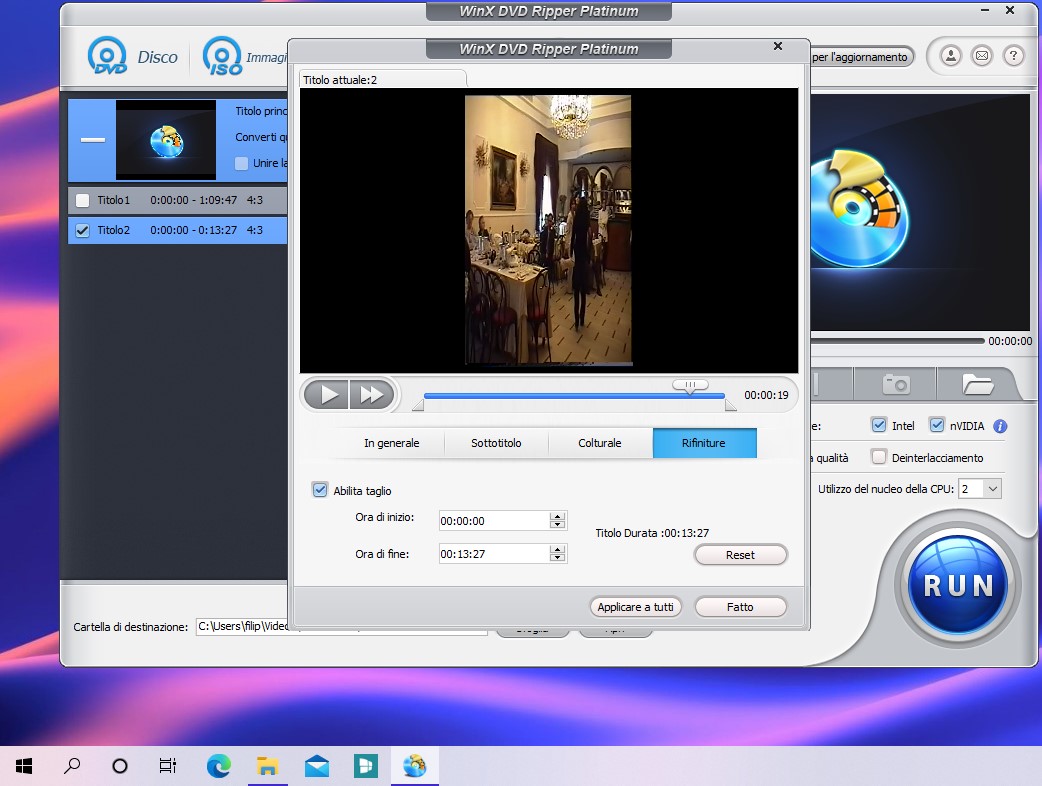Open the ISO image source button

coord(245,56)
